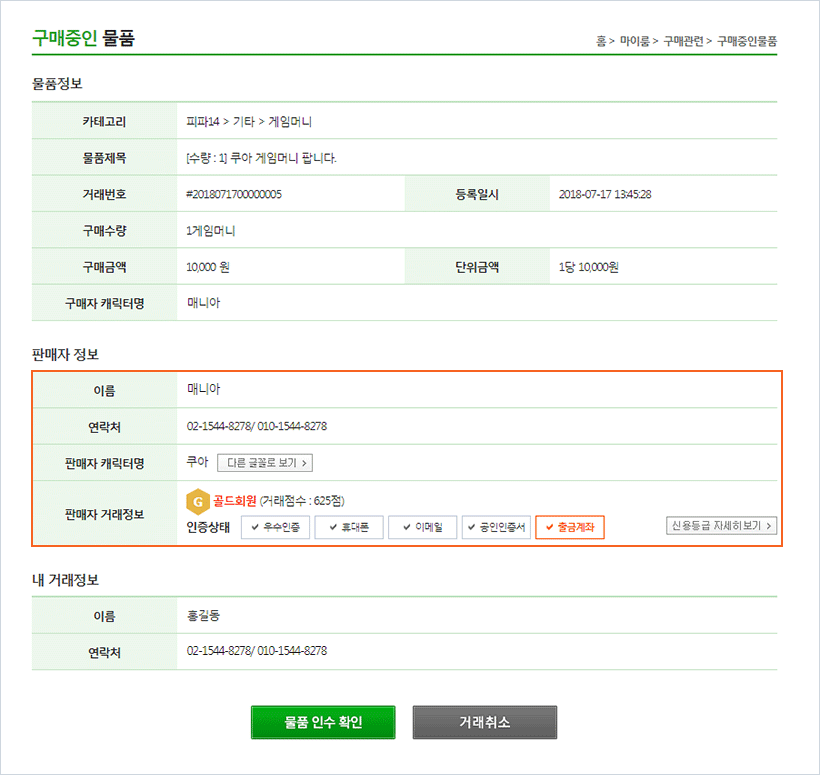Expand 신용등급 자세히보기 details

(x=721, y=526)
